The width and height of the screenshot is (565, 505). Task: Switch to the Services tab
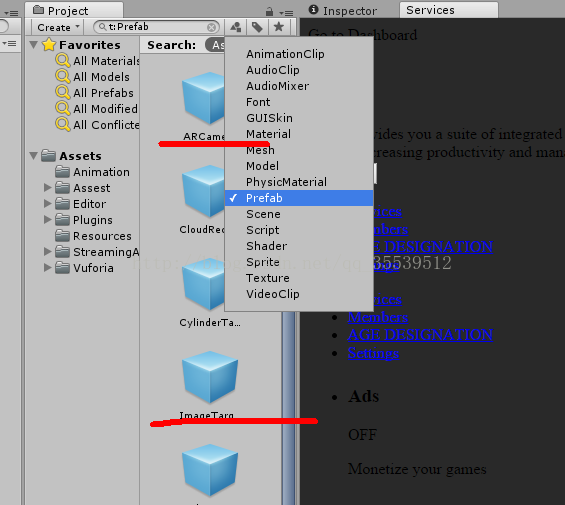(449, 10)
